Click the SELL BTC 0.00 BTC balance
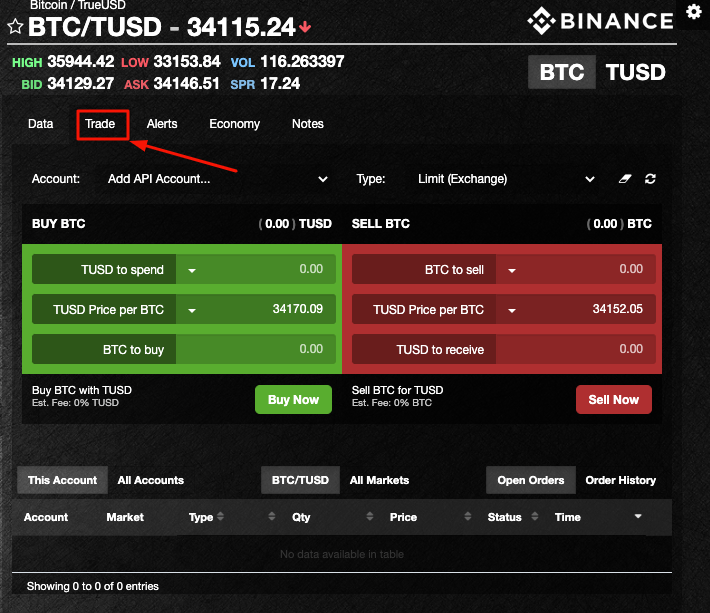This screenshot has height=613, width=710. pyautogui.click(x=619, y=224)
